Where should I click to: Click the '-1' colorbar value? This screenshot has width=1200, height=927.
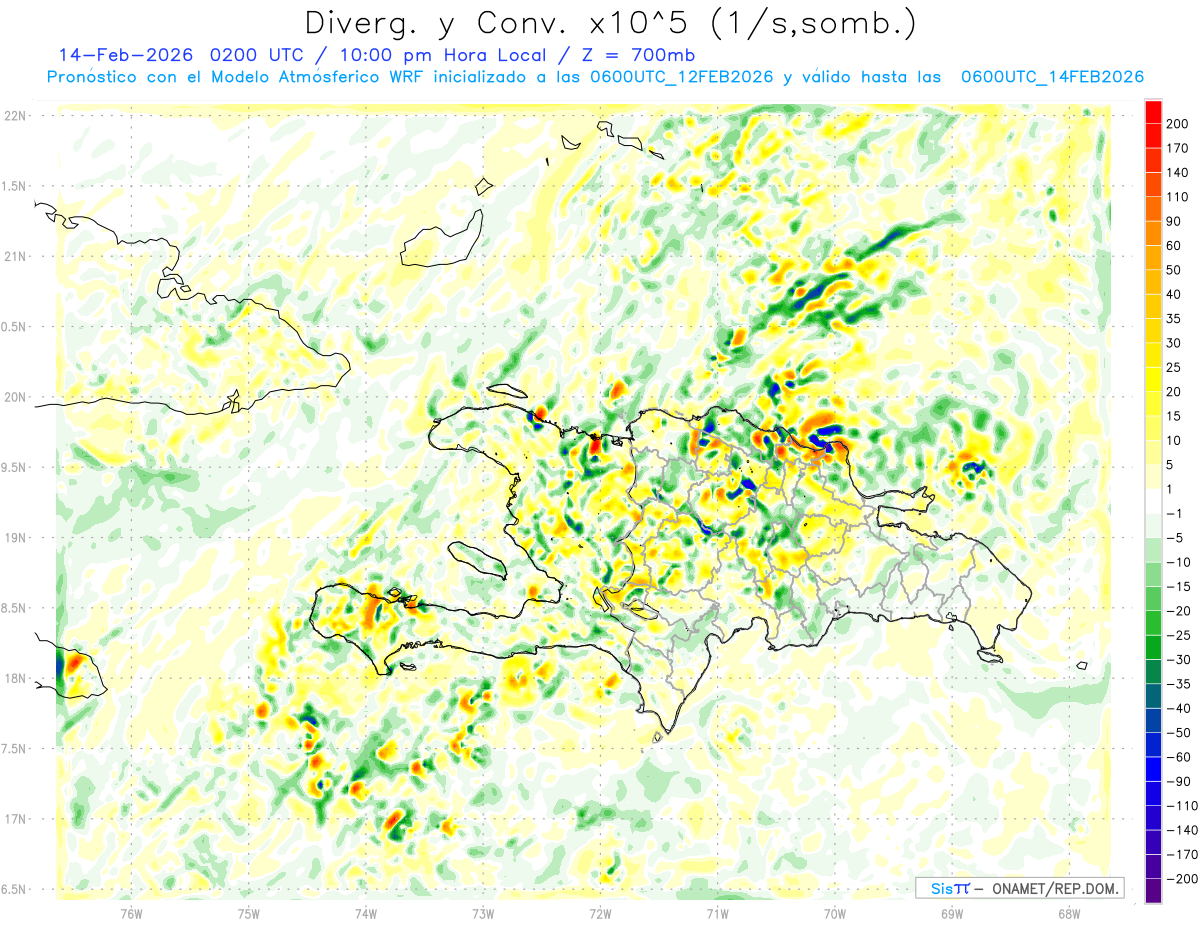[x=1175, y=513]
